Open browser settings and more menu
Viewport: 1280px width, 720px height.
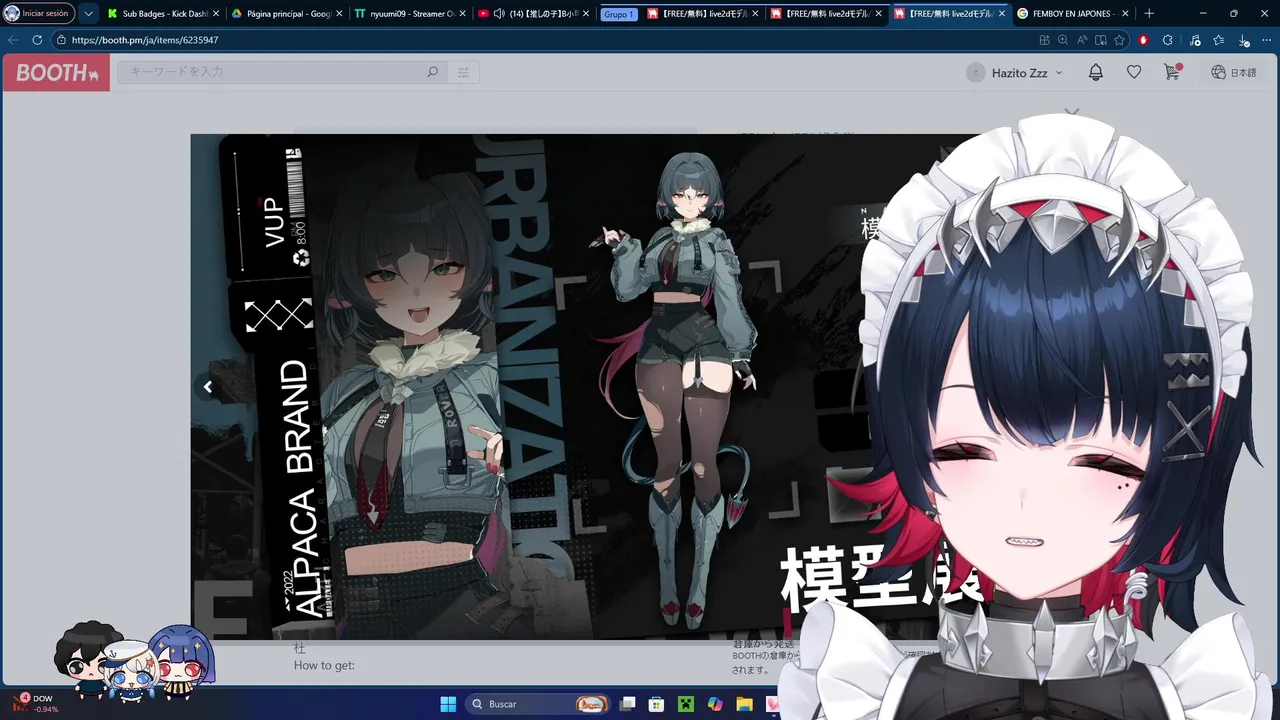tap(1266, 40)
